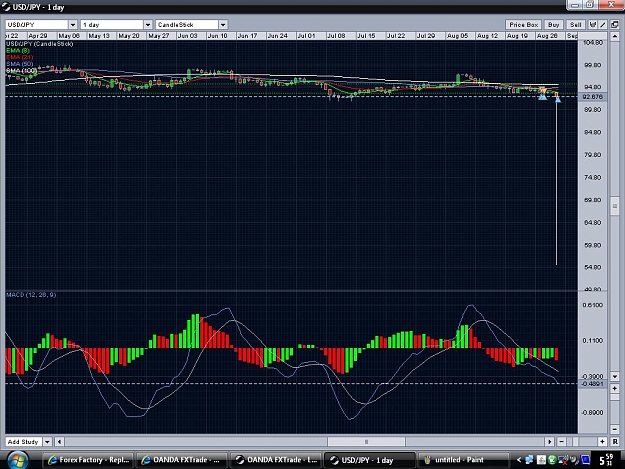Click the EMA (21) legend label
The height and width of the screenshot is (469, 625).
click(x=20, y=57)
